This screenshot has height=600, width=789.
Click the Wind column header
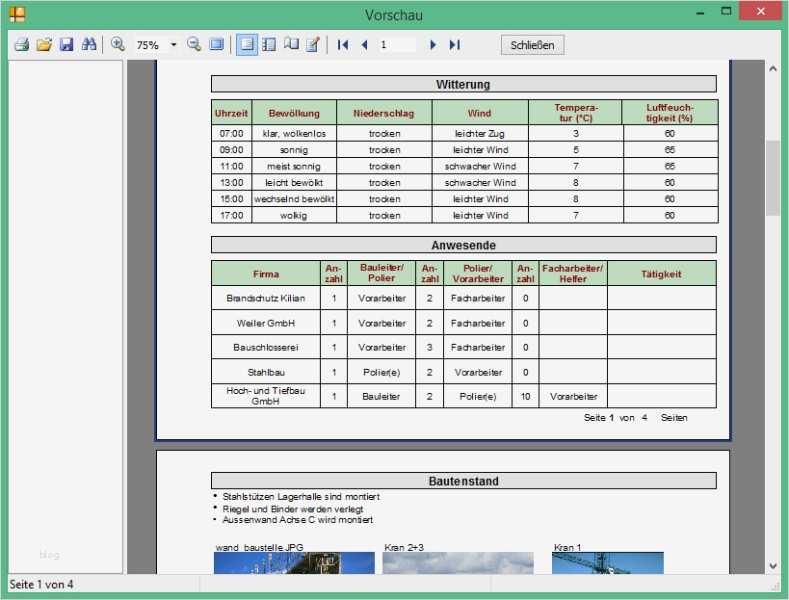point(480,113)
